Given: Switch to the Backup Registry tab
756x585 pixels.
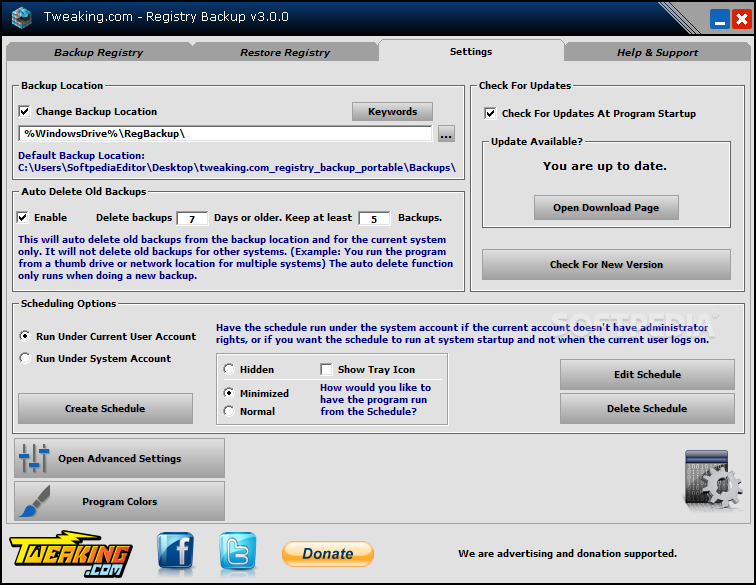Looking at the screenshot, I should point(98,52).
